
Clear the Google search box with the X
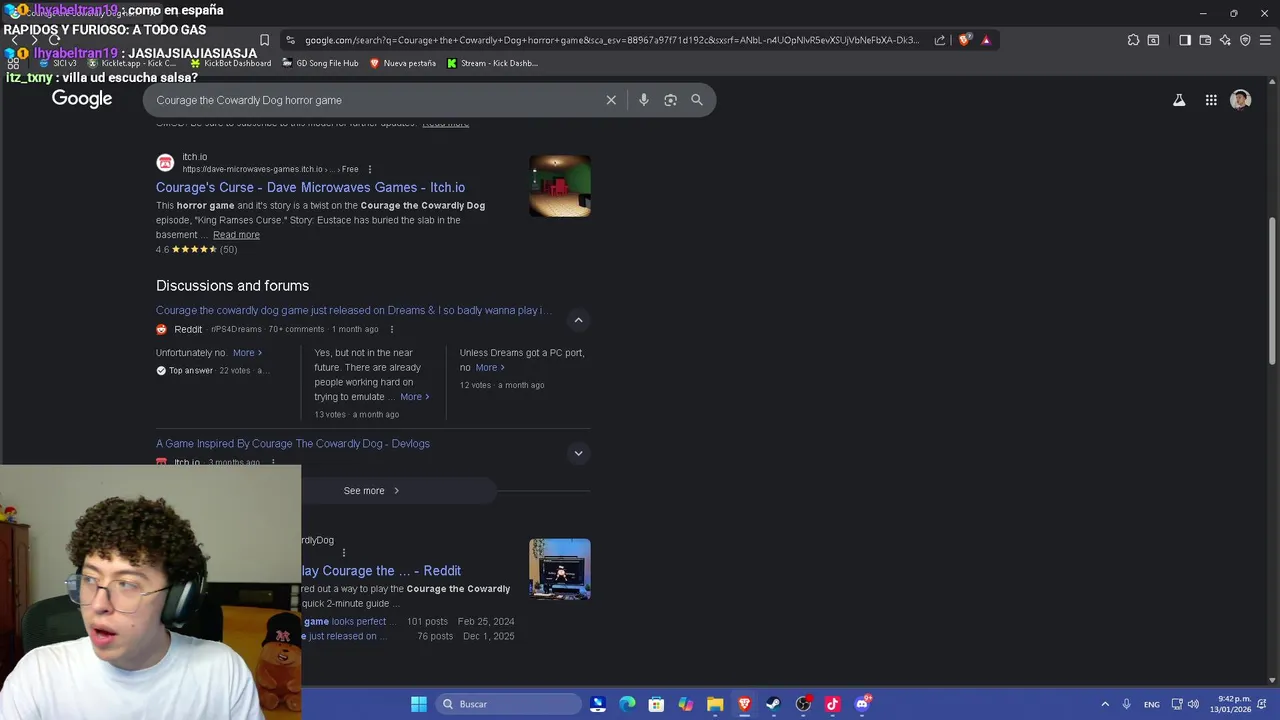pyautogui.click(x=611, y=100)
